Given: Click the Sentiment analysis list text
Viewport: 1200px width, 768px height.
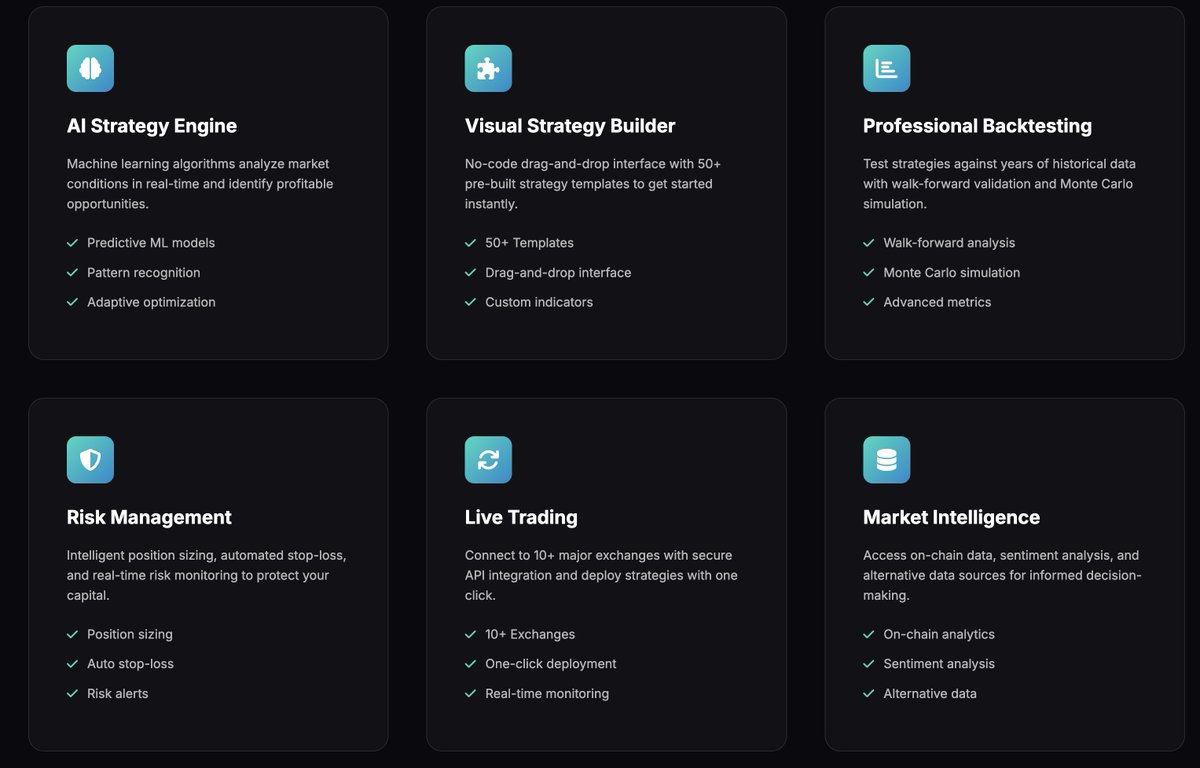Looking at the screenshot, I should [939, 664].
